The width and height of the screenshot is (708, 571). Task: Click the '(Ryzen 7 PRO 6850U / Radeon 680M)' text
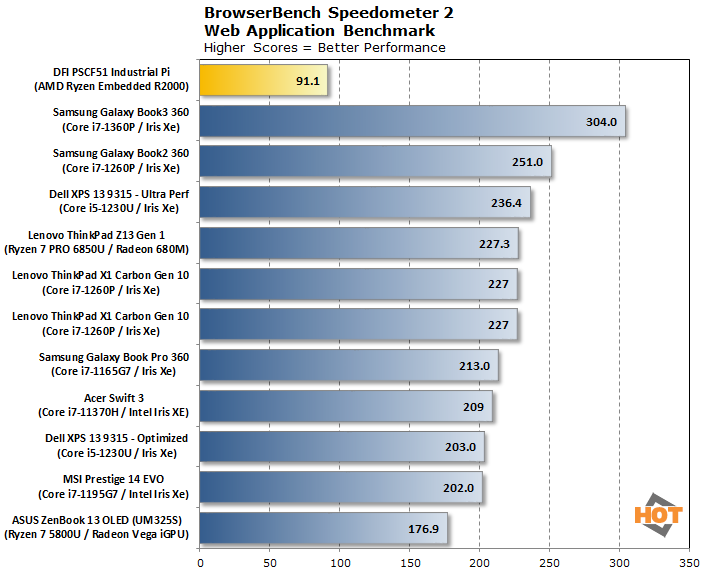(x=96, y=250)
